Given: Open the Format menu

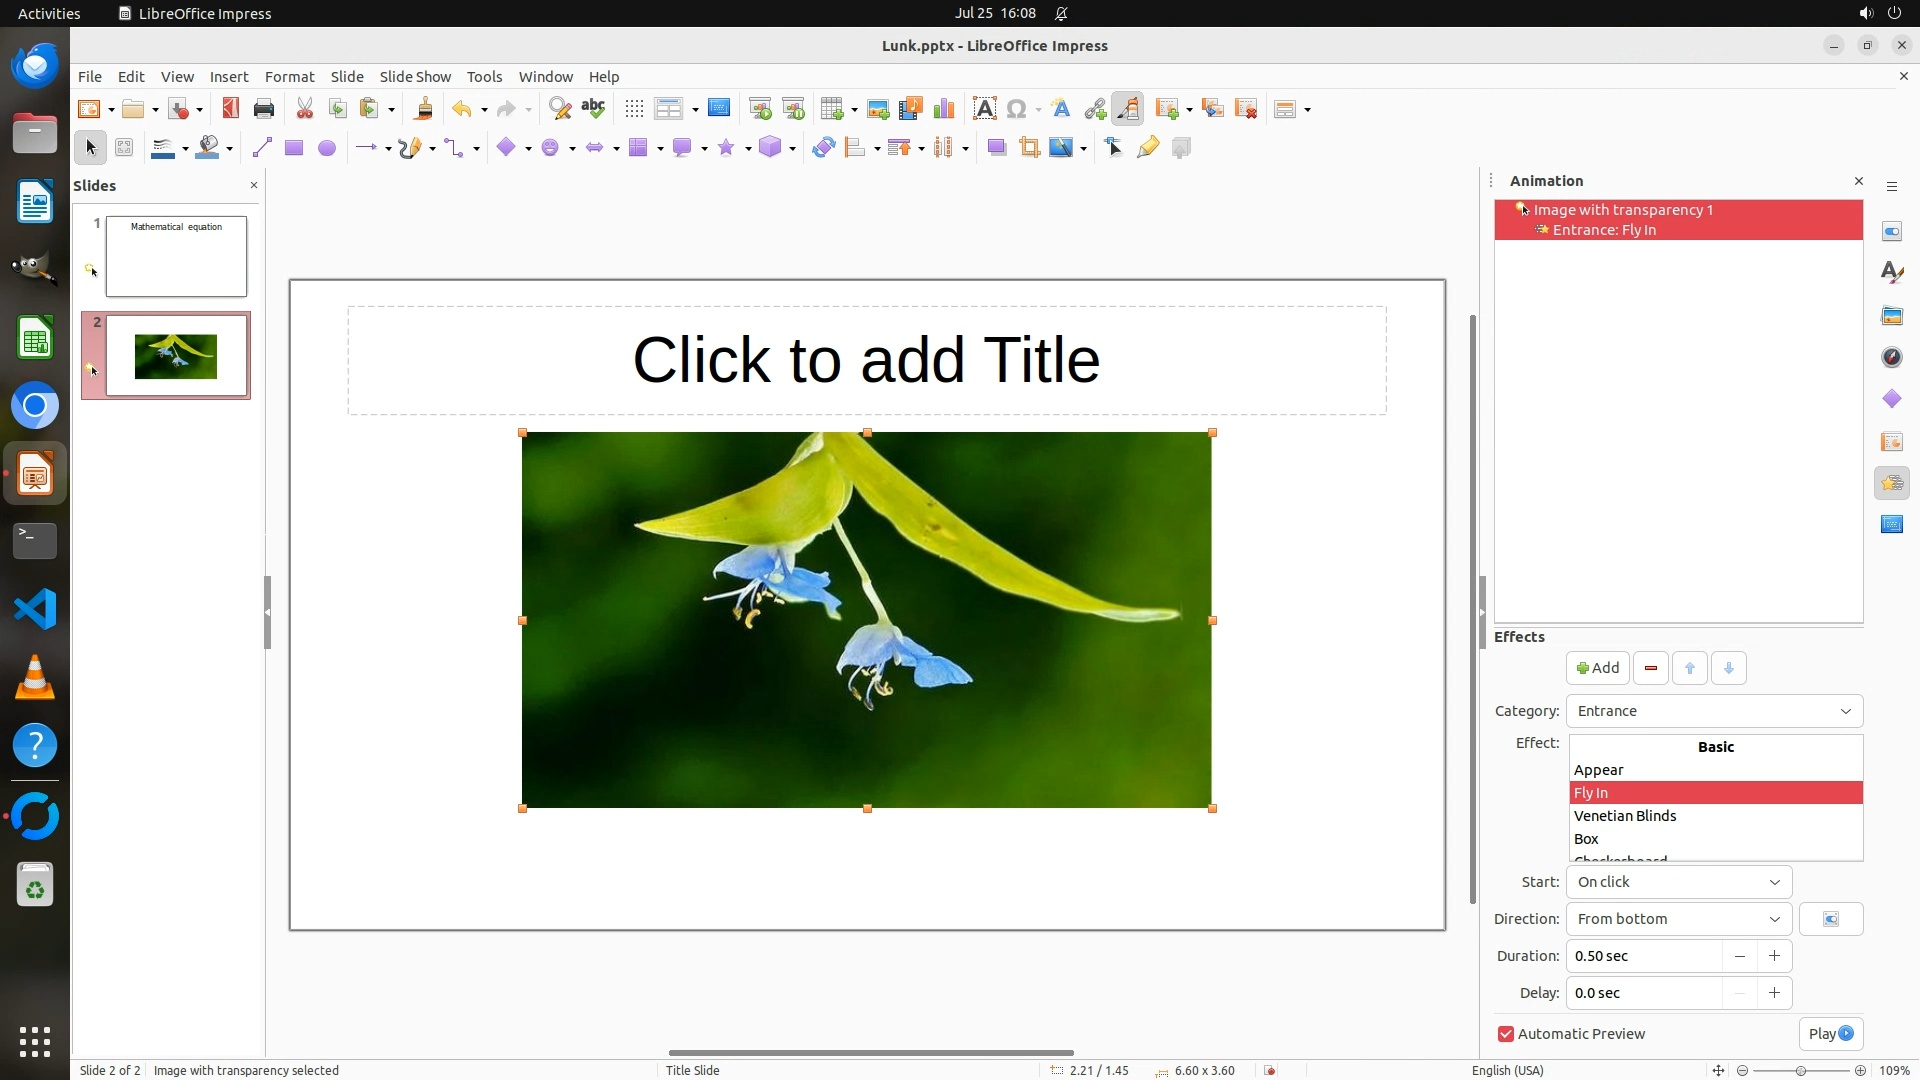Looking at the screenshot, I should point(289,77).
